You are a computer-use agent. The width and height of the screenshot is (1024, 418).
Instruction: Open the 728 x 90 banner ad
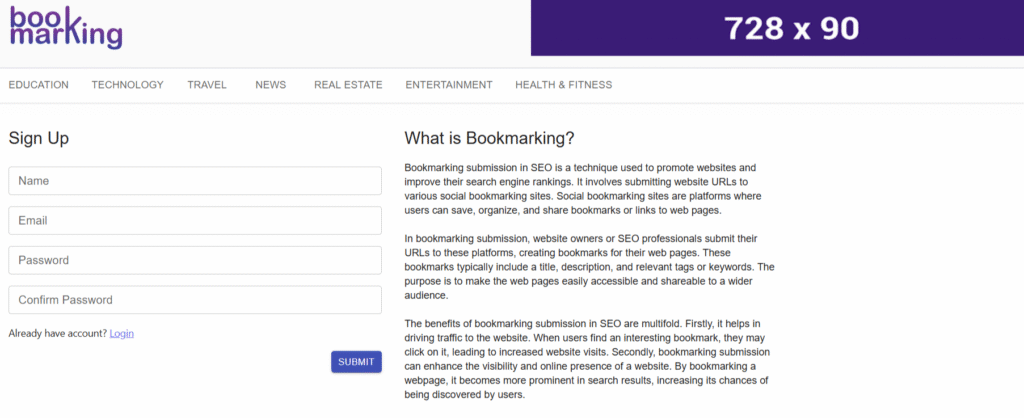(777, 28)
